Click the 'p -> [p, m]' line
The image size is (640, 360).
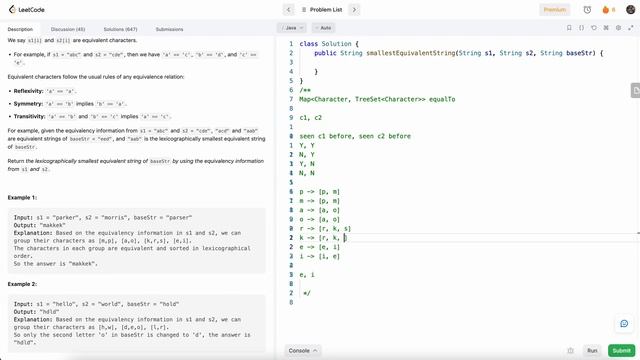(319, 191)
